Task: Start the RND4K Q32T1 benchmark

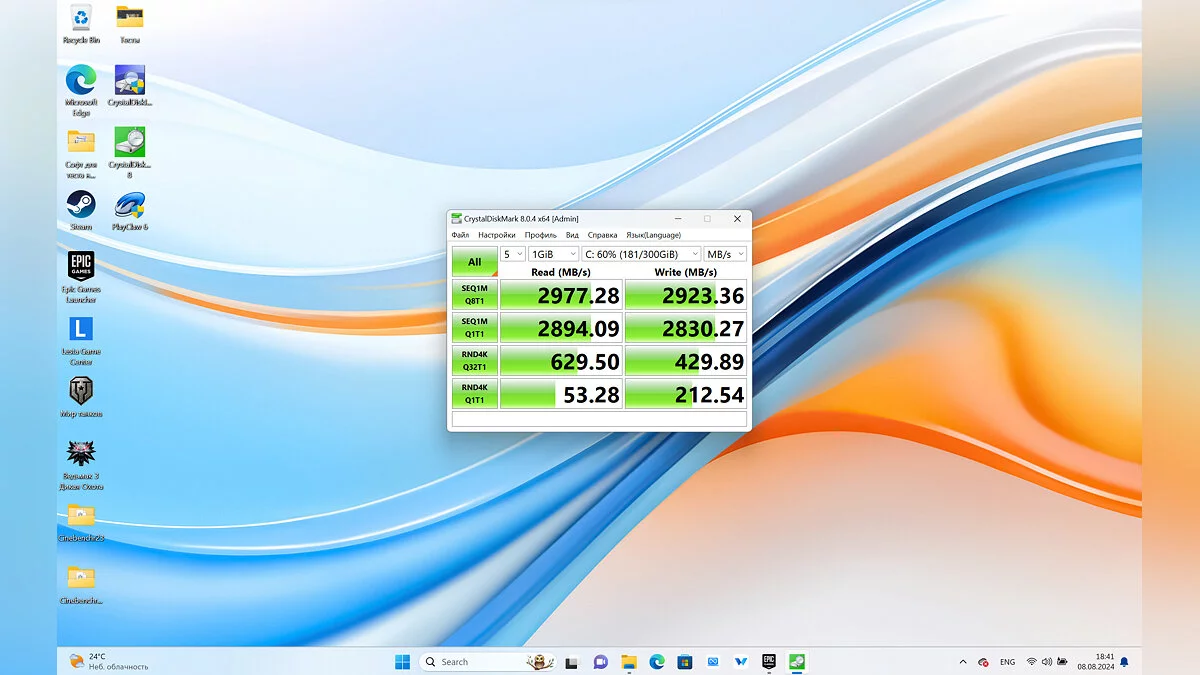Action: (x=474, y=360)
